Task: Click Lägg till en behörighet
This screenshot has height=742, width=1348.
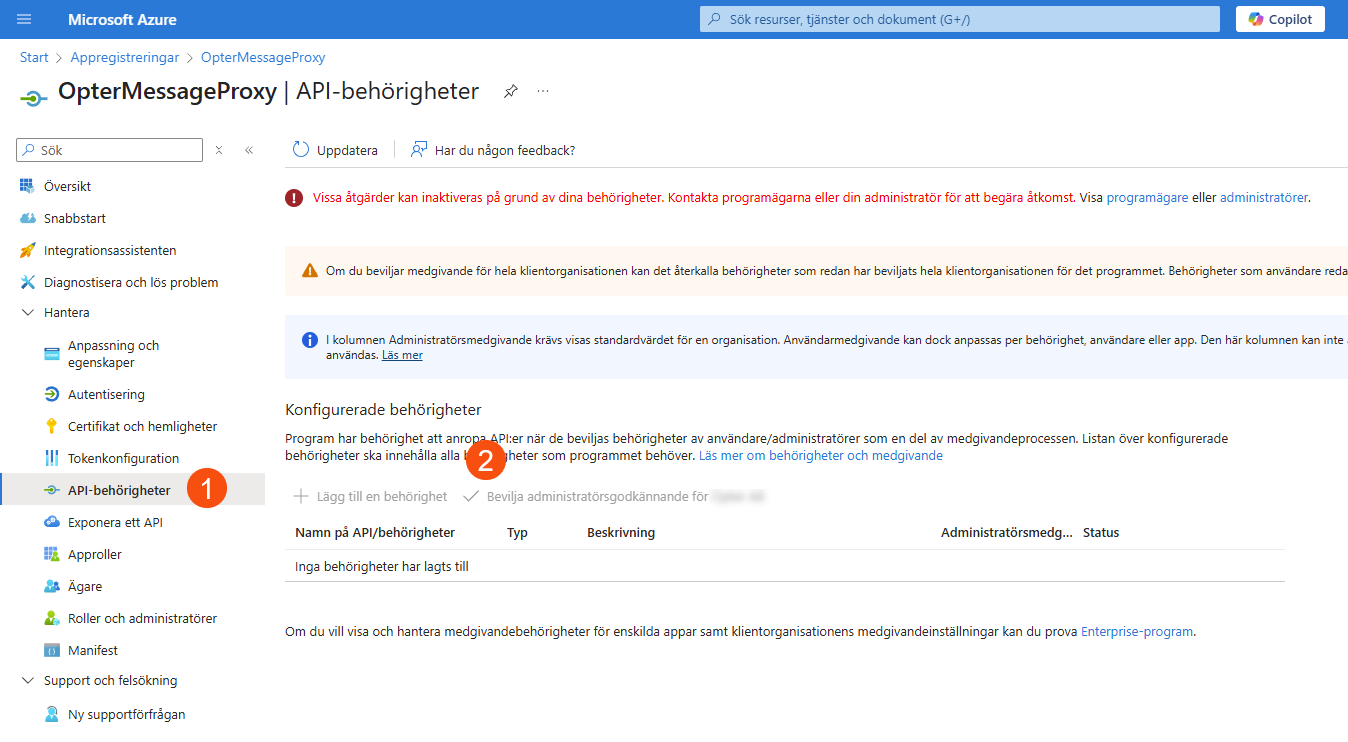Action: (x=370, y=496)
